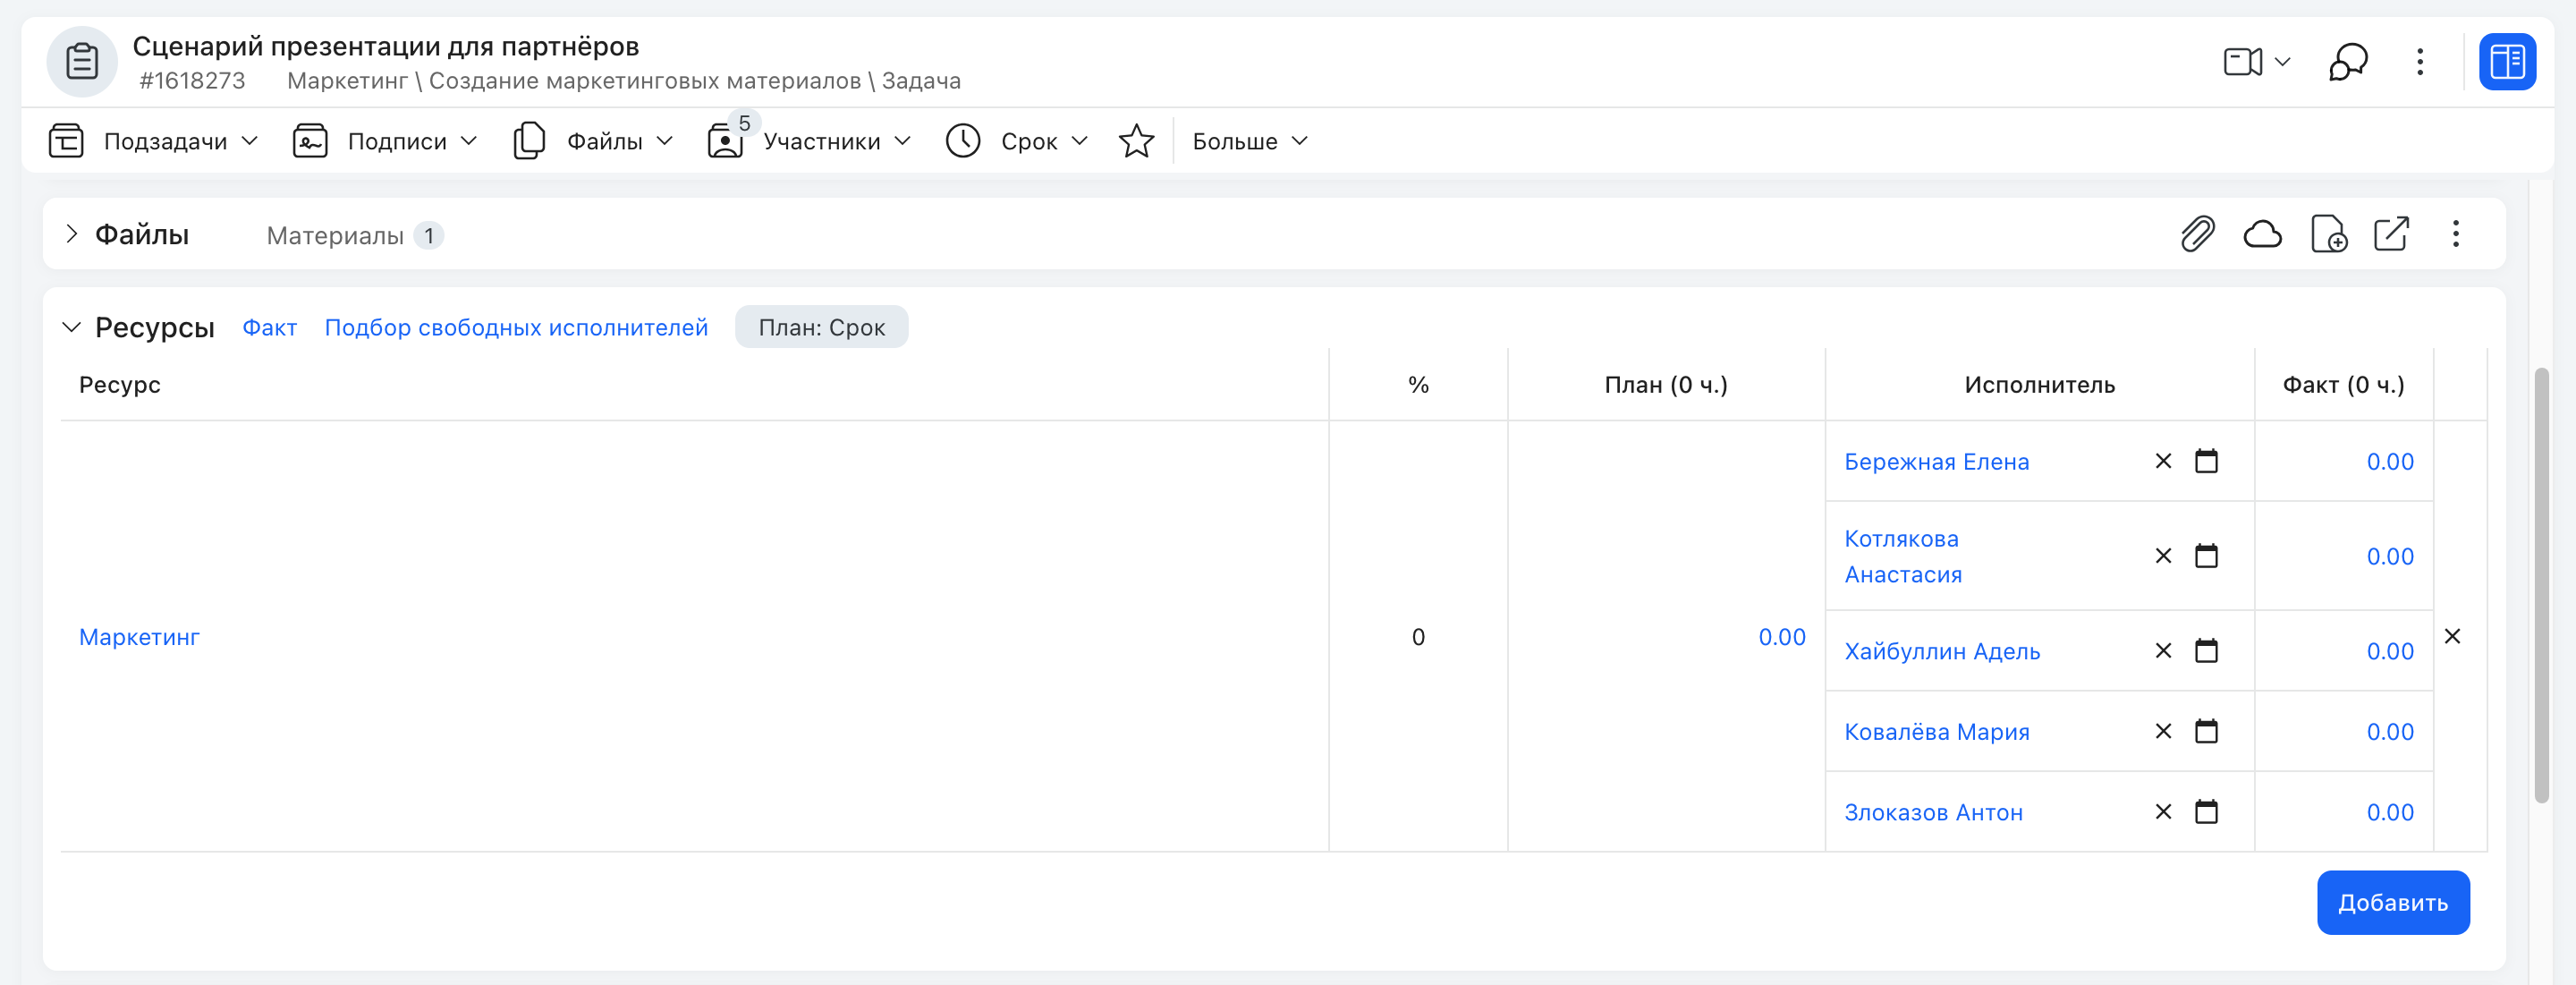2576x985 pixels.
Task: Attach a file with the paperclip icon
Action: point(2198,234)
